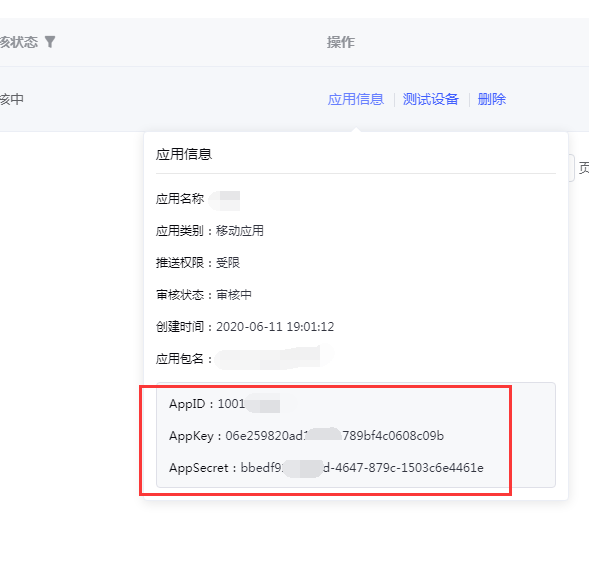The height and width of the screenshot is (574, 589).
Task: Click the 审核状态：审核中 line in popover
Action: (x=204, y=295)
